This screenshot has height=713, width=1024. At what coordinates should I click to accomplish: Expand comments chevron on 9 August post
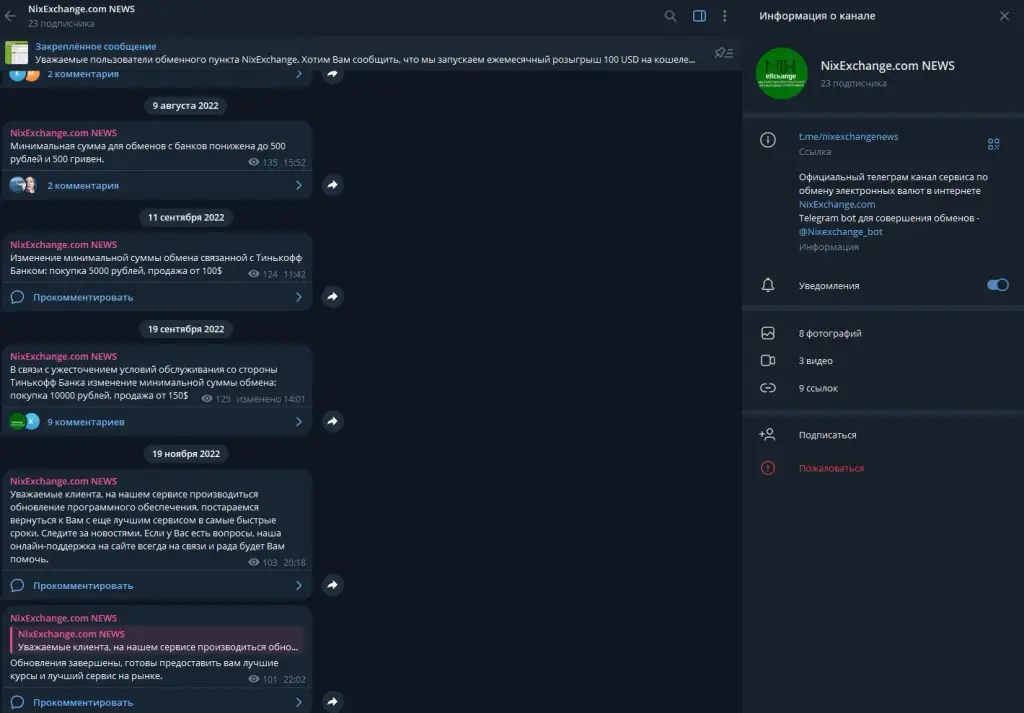[298, 185]
